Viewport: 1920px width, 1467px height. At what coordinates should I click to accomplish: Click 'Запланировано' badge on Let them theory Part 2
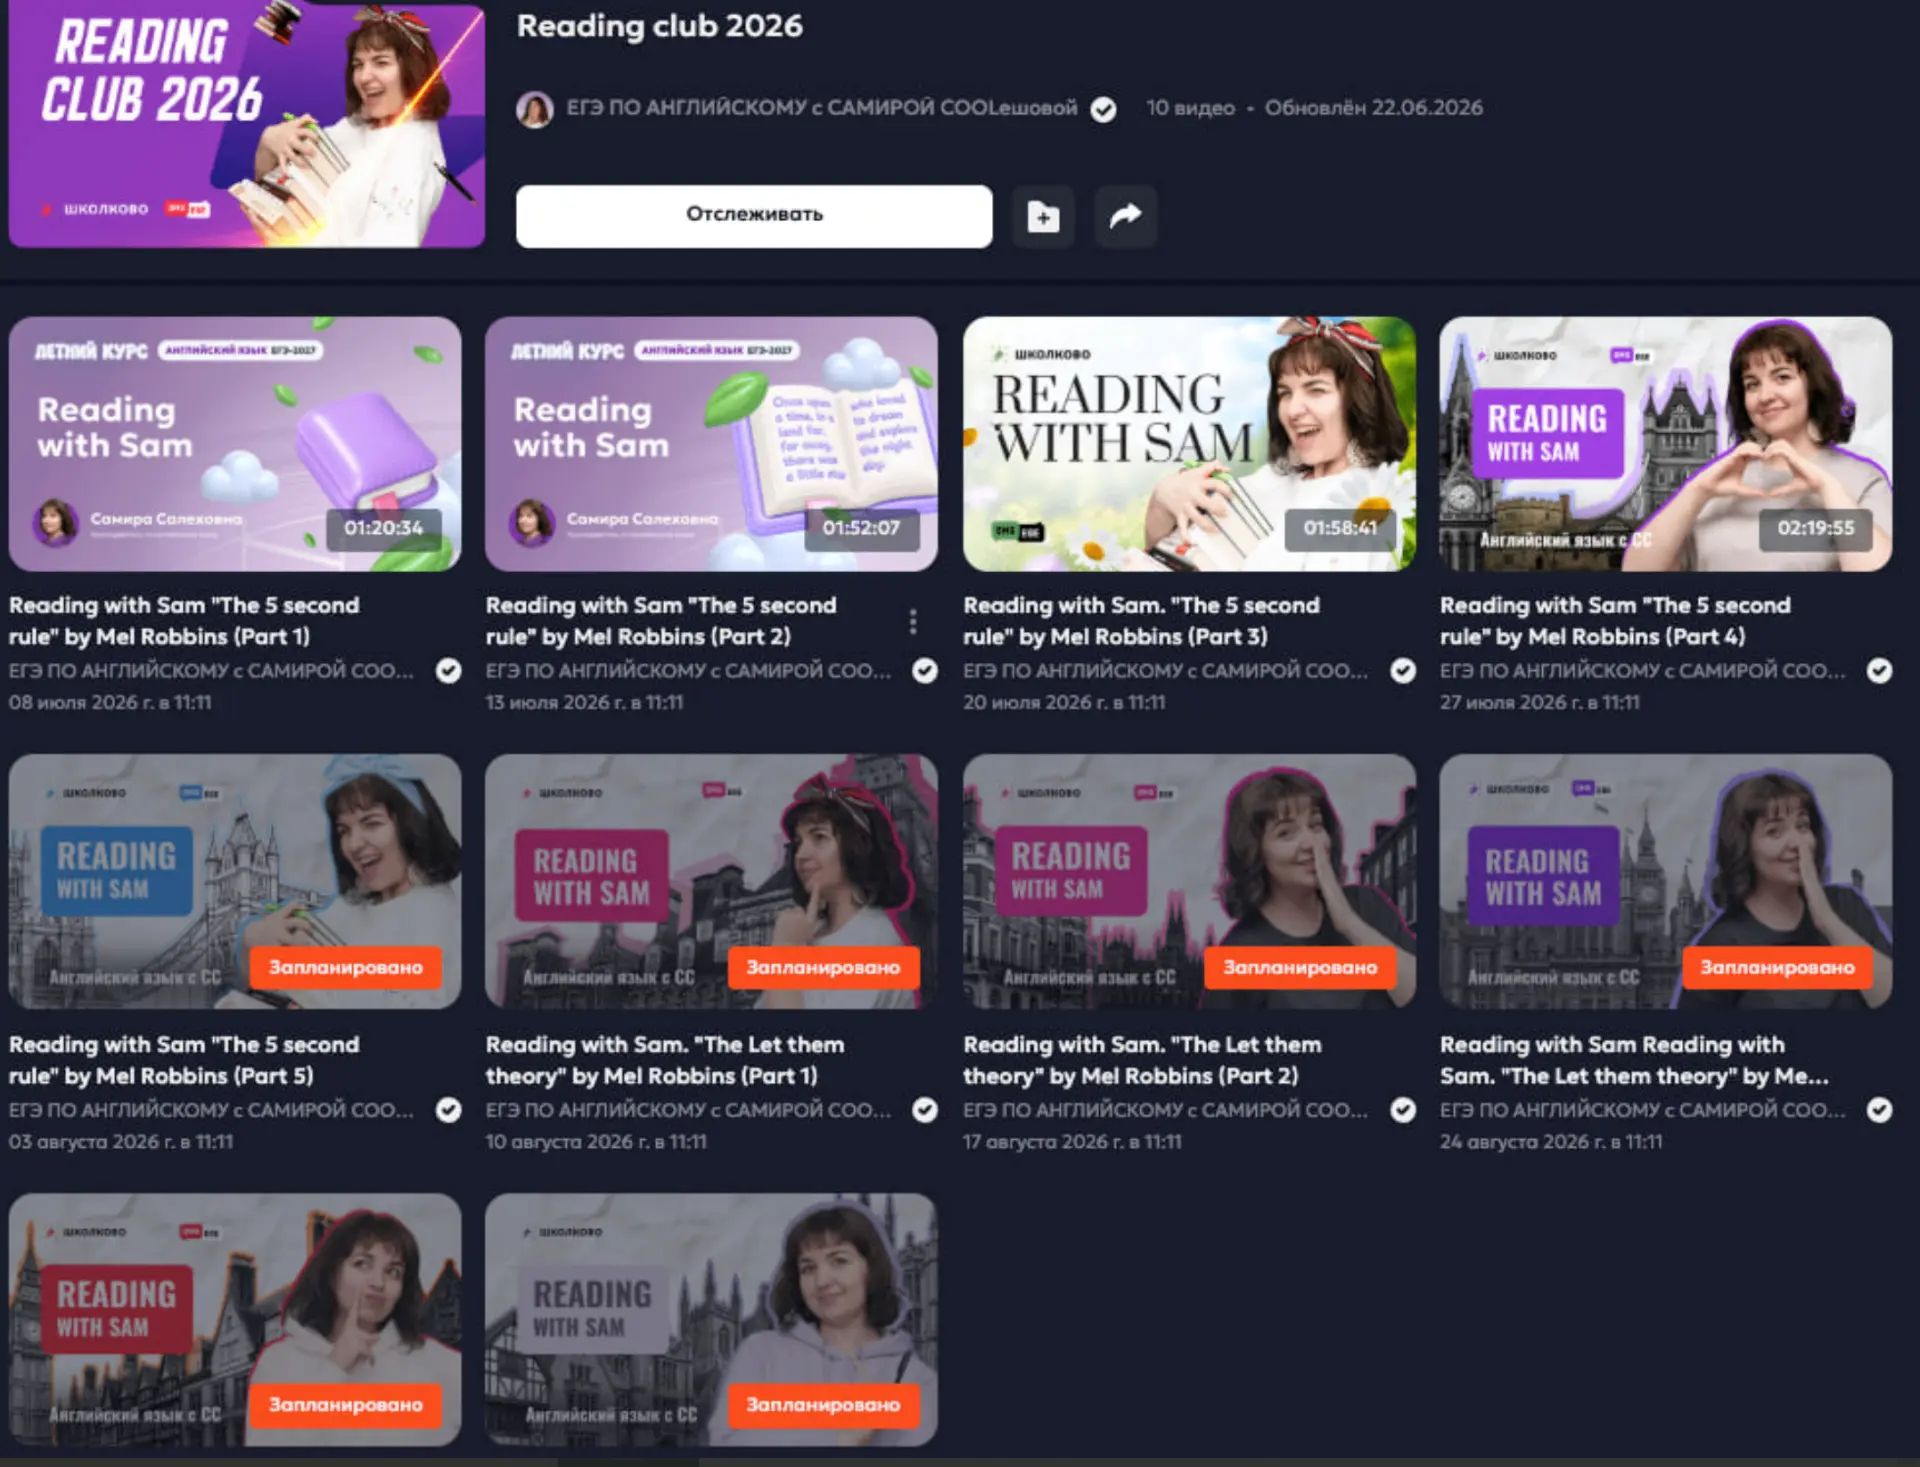[1300, 968]
